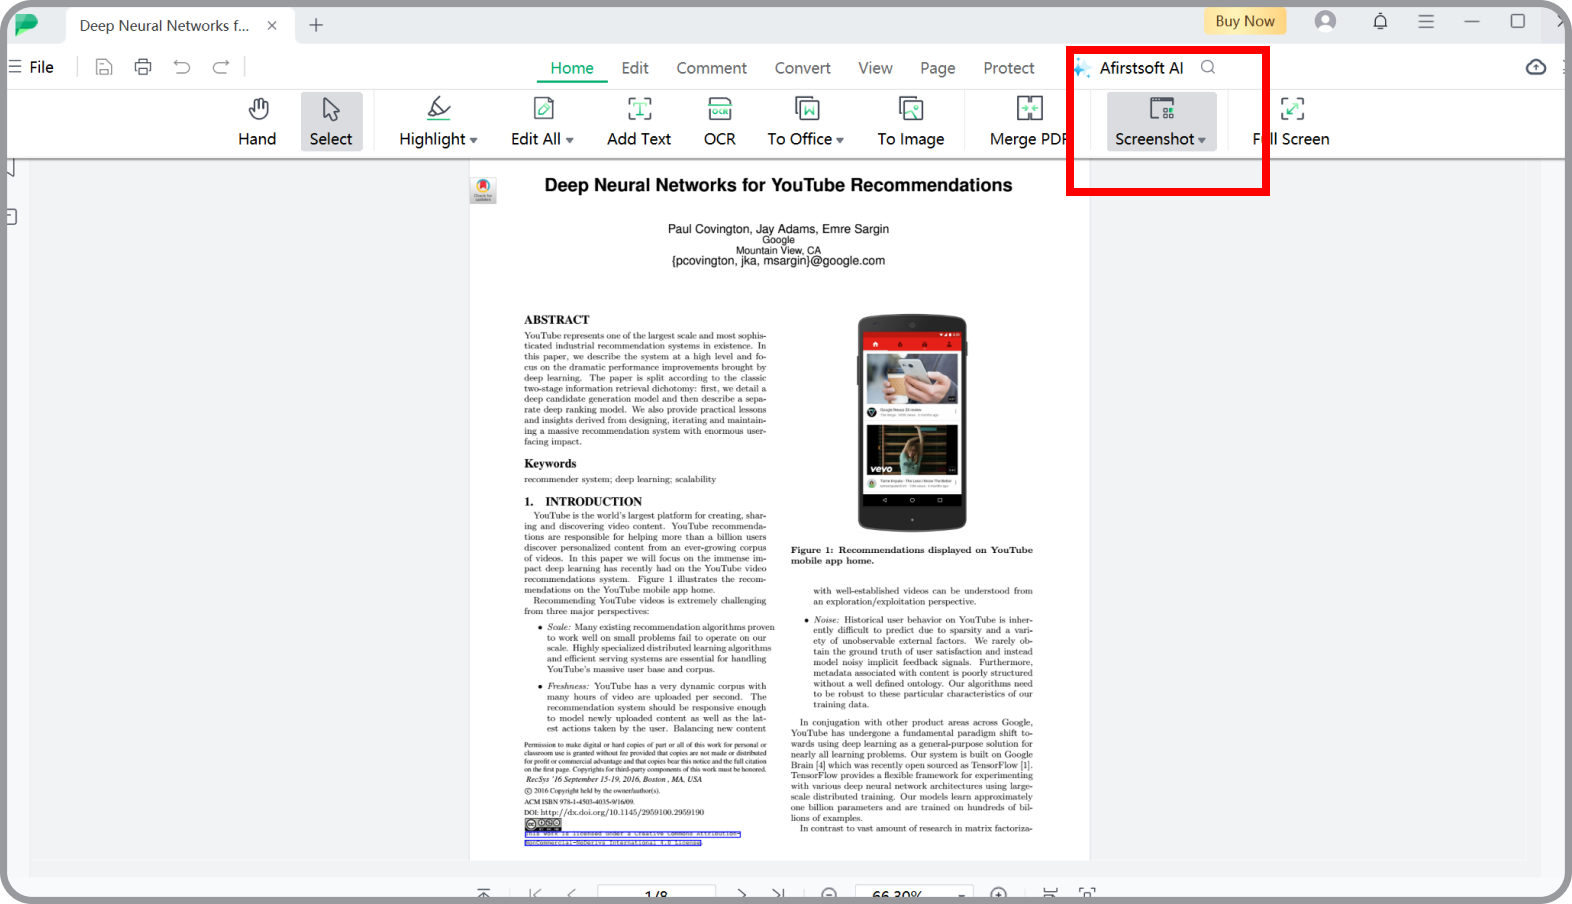
Task: Enter Full Screen mode
Action: pyautogui.click(x=1292, y=122)
